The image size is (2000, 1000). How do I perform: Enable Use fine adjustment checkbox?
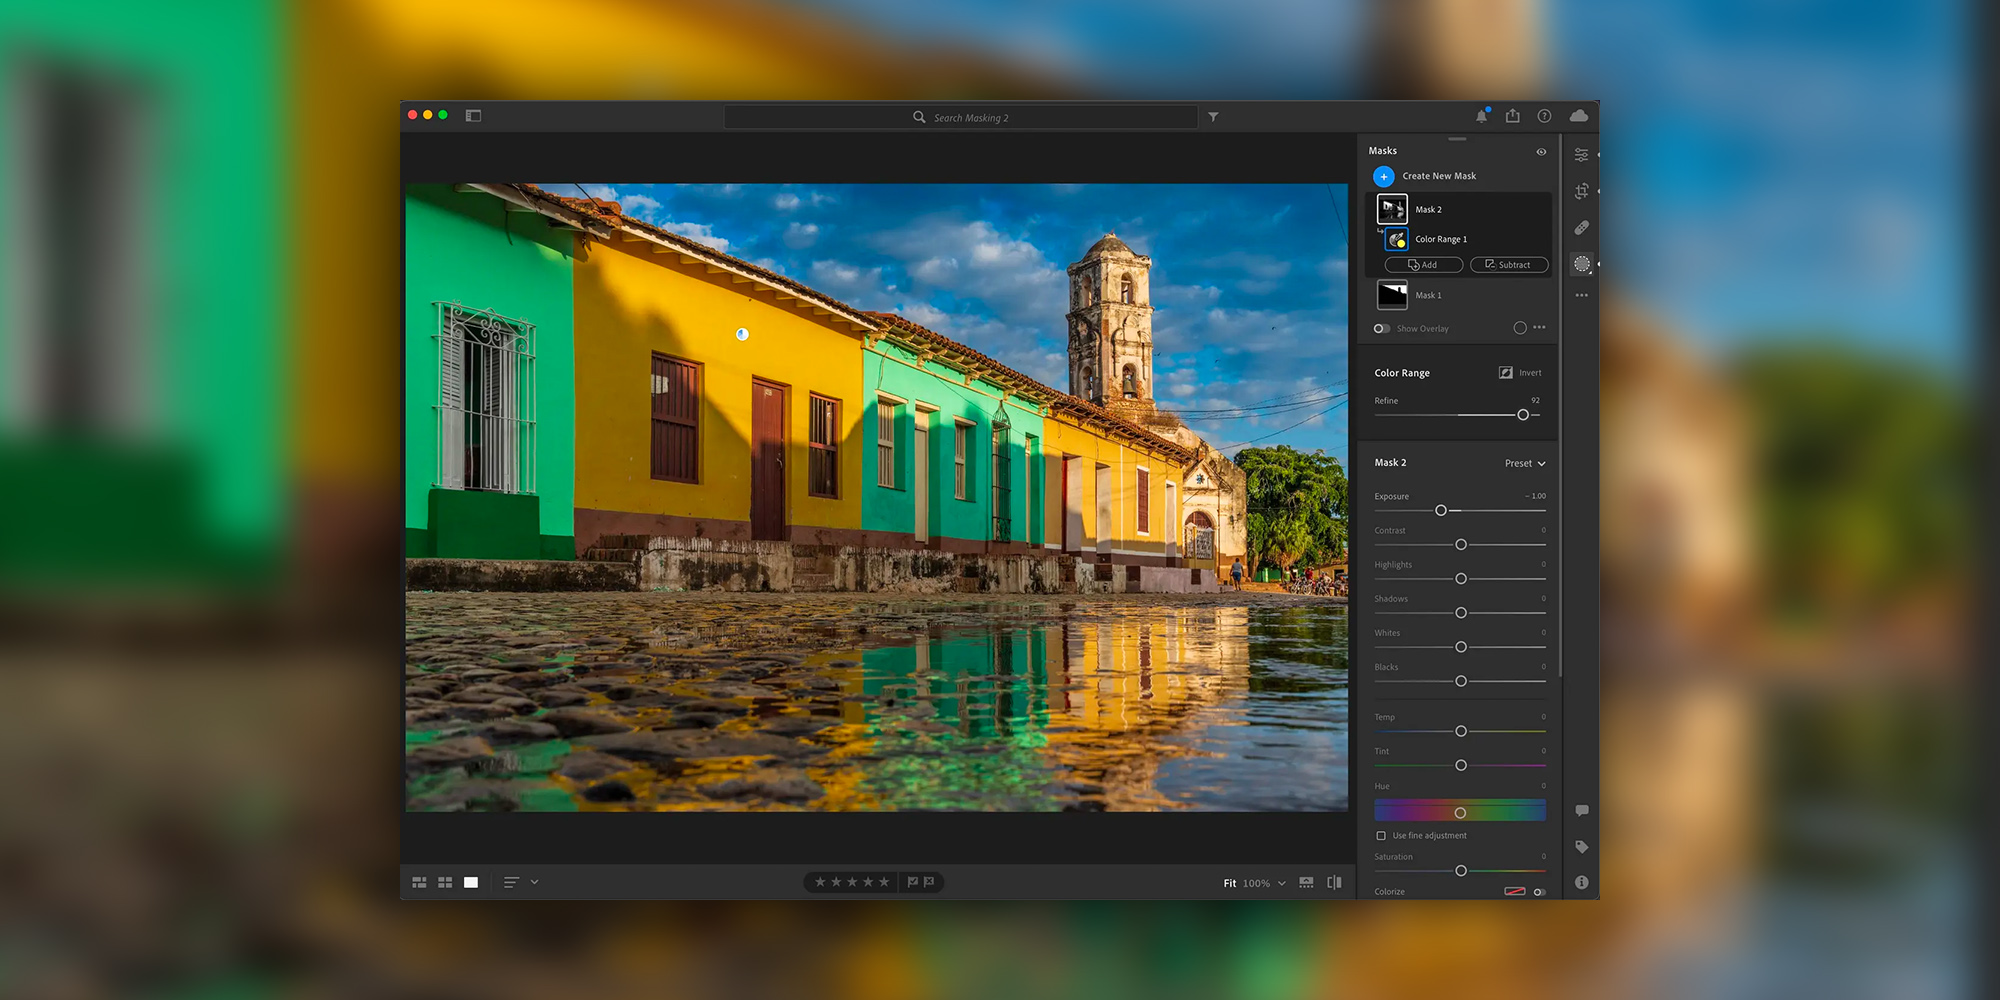1381,835
